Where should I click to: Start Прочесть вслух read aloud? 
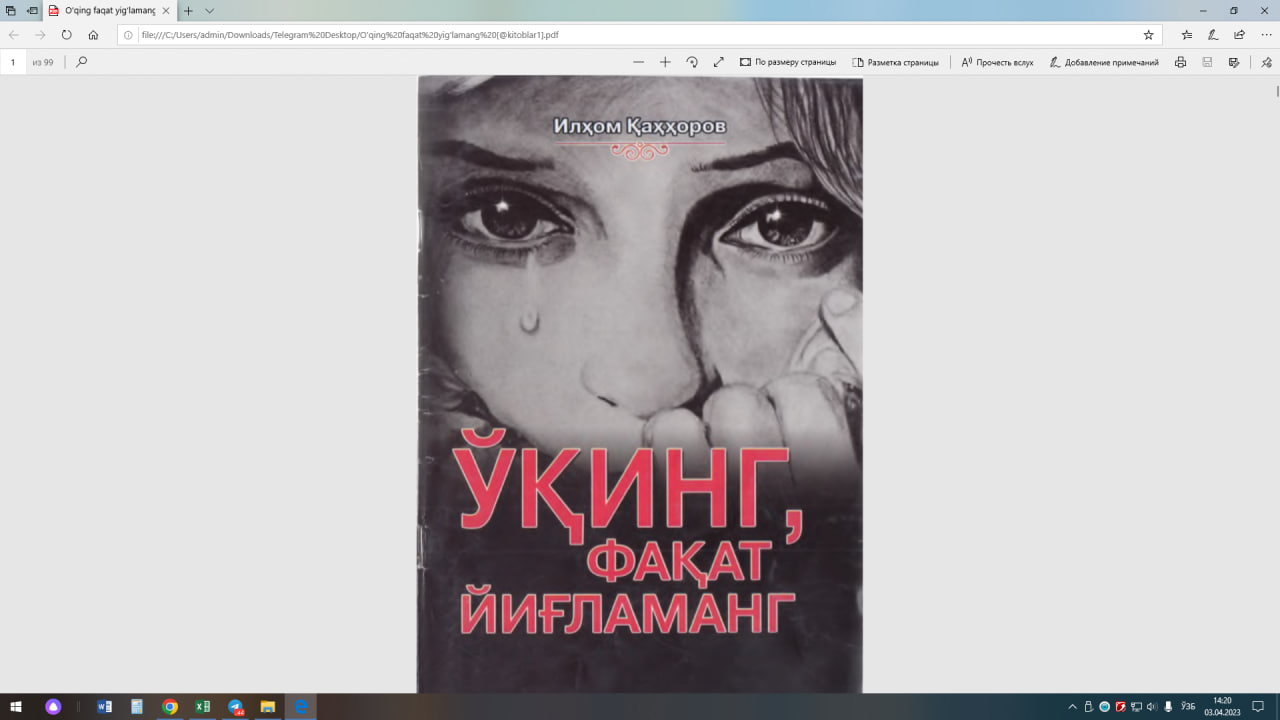(996, 61)
